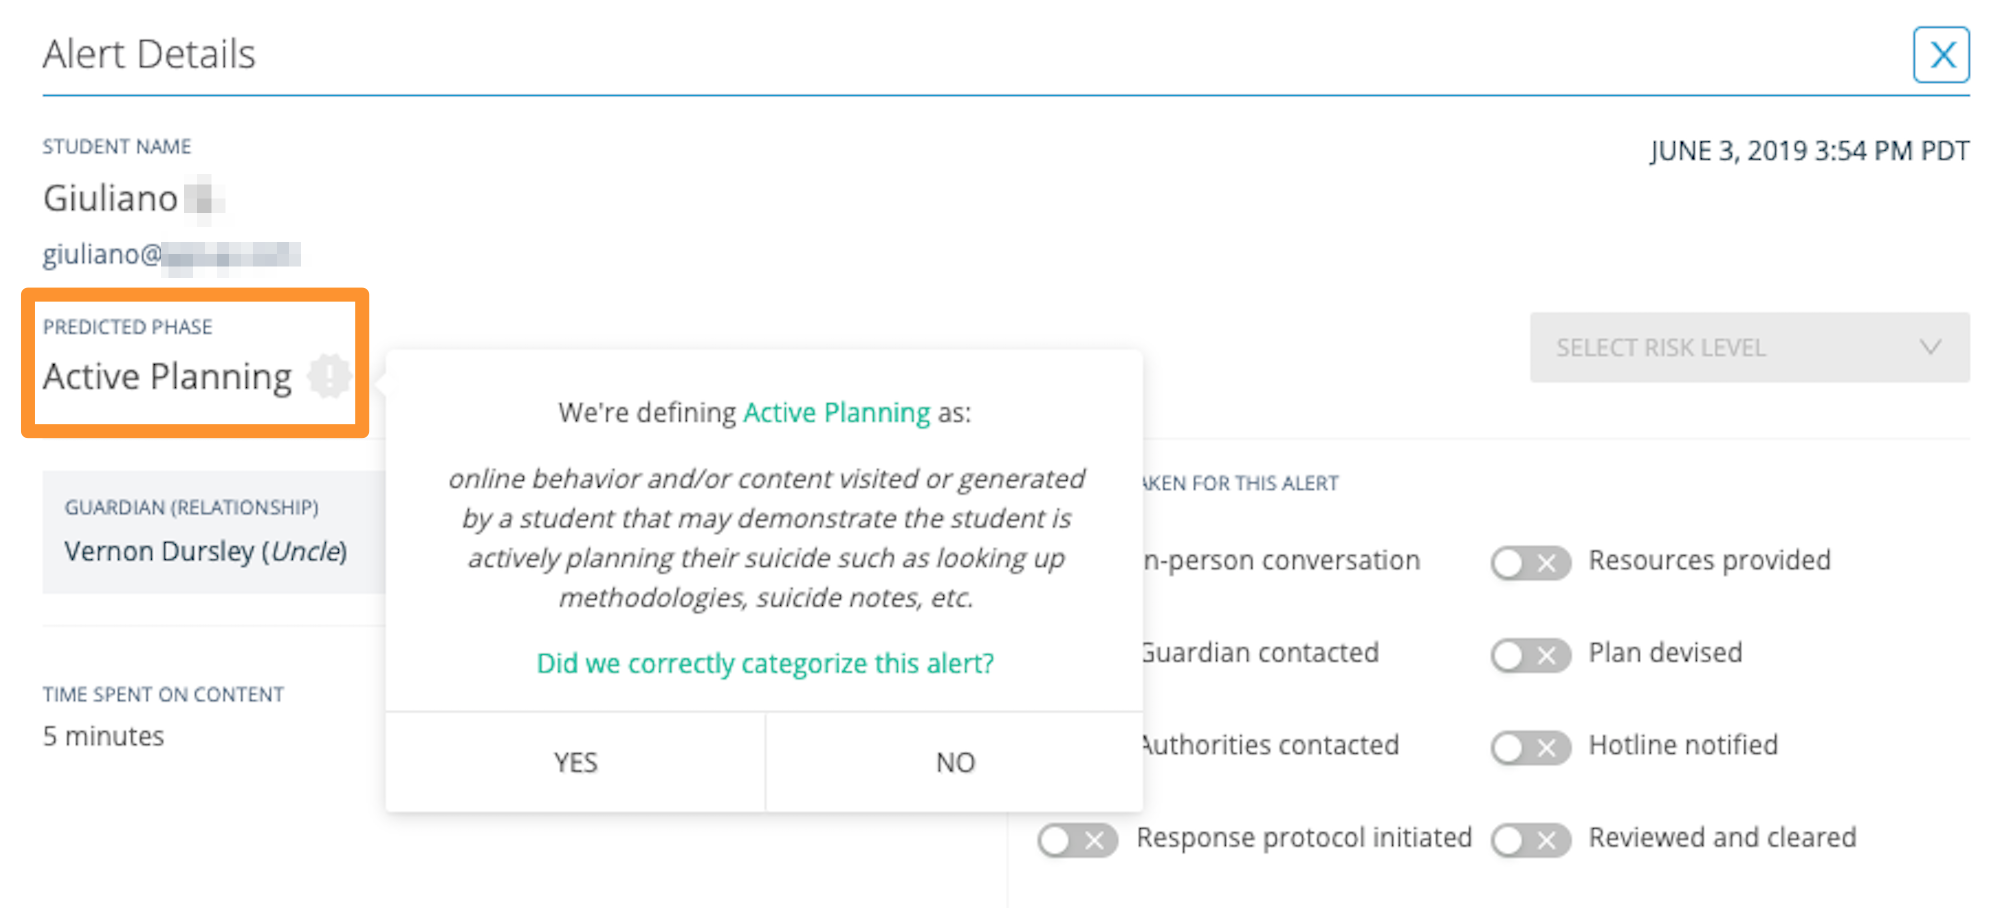Click NO to reject alert categorization
This screenshot has height=908, width=2000.
954,762
